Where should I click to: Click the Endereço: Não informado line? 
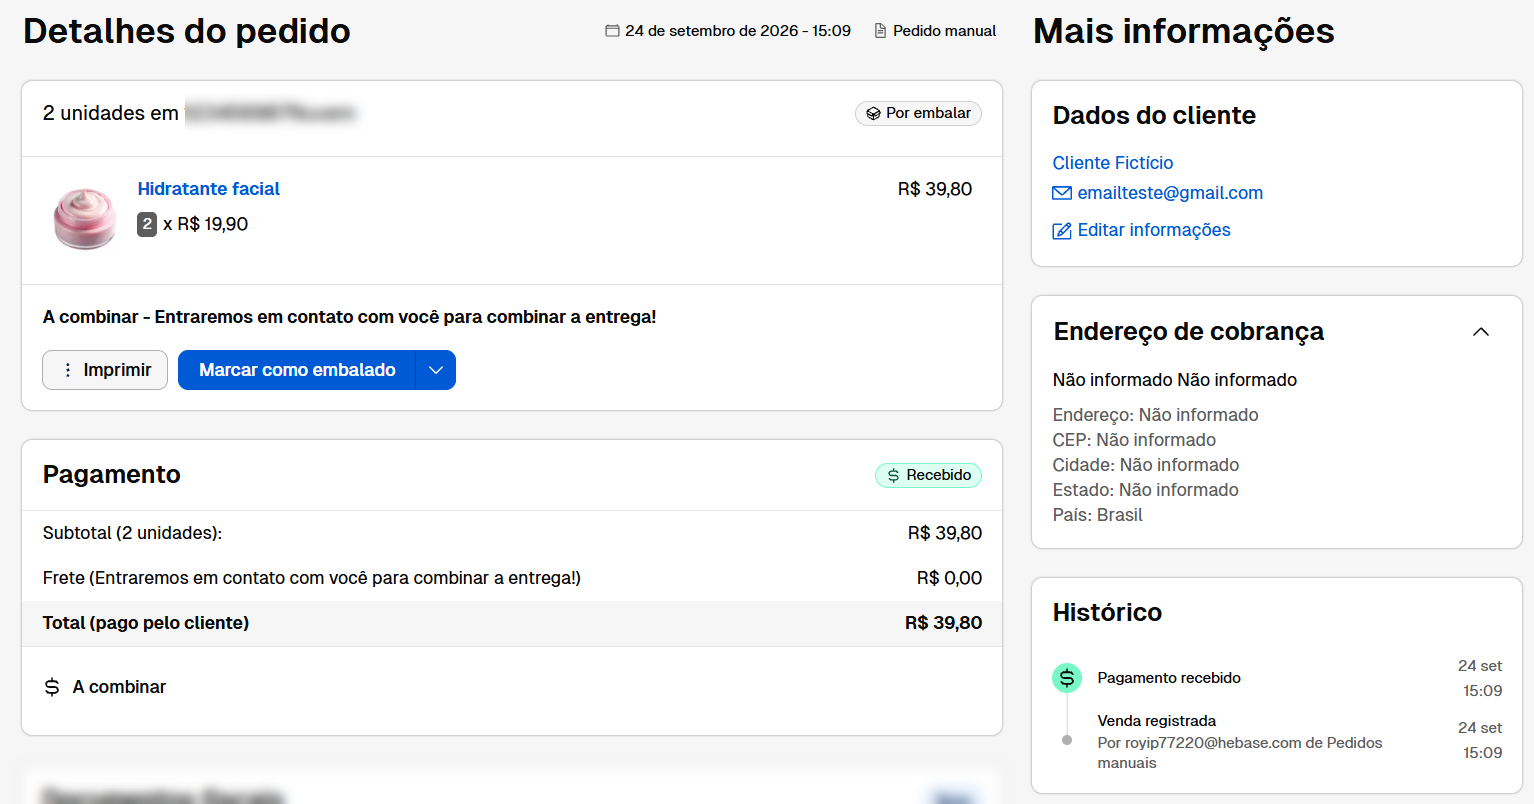click(x=1156, y=415)
